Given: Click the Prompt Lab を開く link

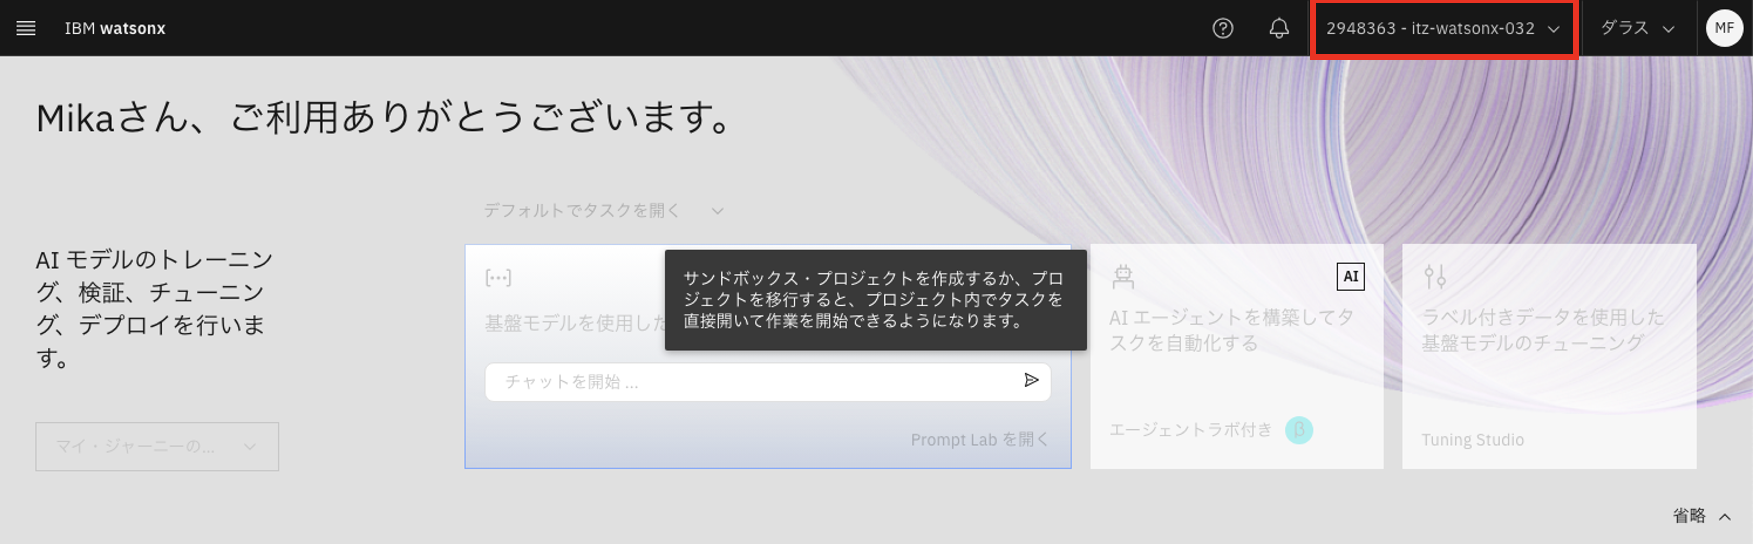Looking at the screenshot, I should click(979, 440).
